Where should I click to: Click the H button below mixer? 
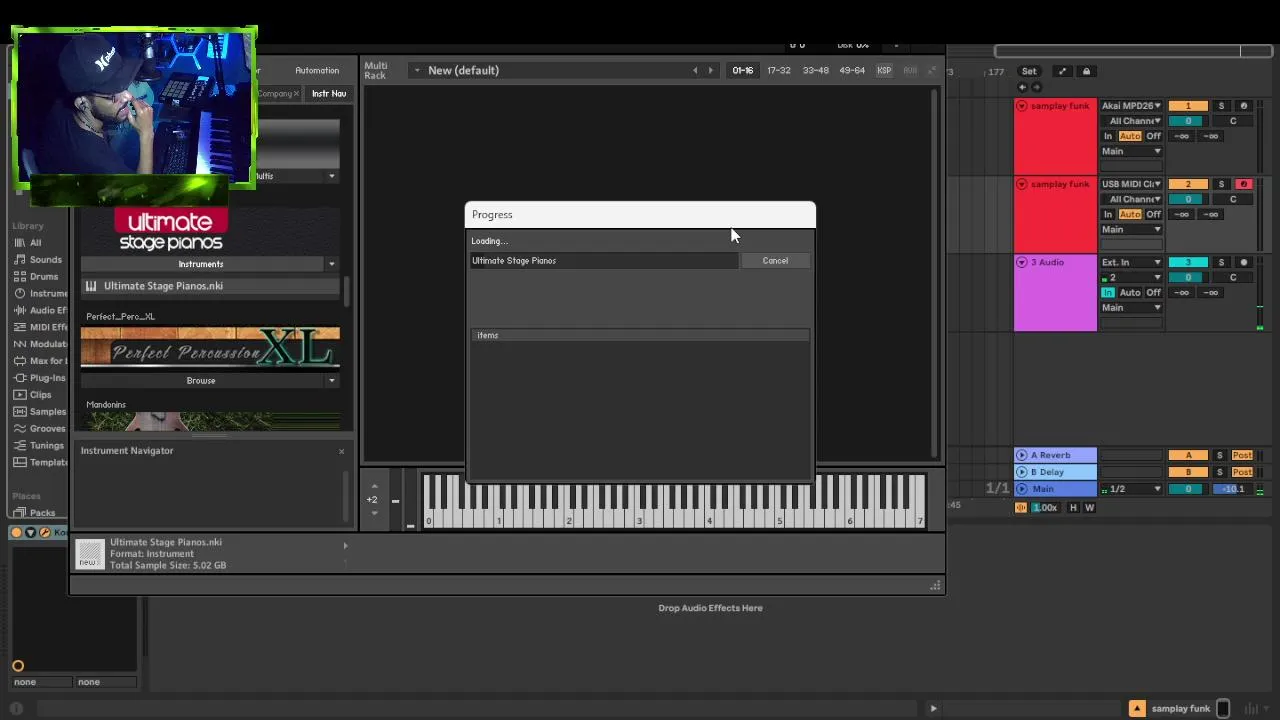[x=1074, y=508]
